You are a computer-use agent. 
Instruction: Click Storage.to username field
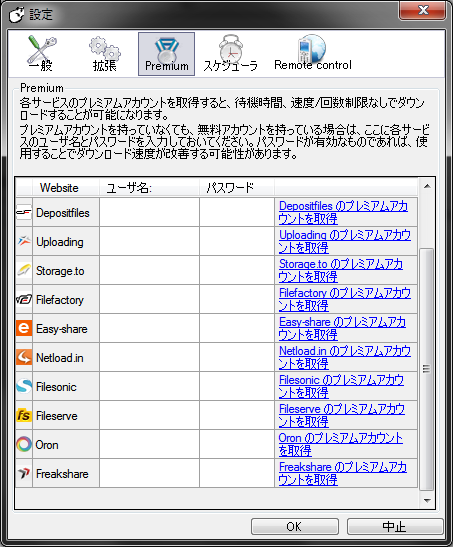150,270
